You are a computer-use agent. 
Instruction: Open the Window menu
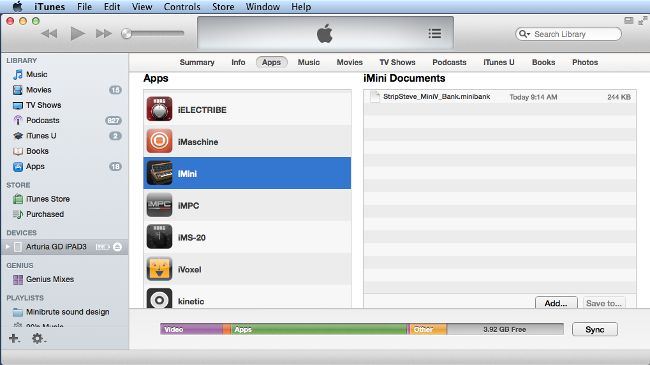[x=263, y=7]
